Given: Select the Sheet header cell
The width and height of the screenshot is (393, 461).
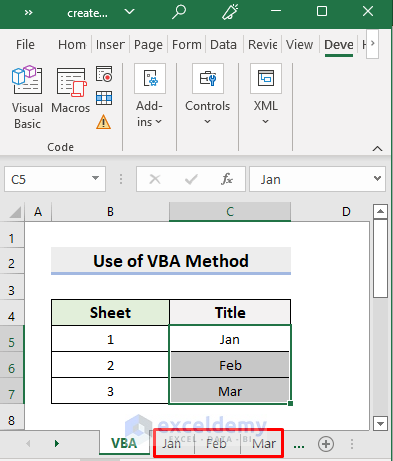Looking at the screenshot, I should point(110,313).
